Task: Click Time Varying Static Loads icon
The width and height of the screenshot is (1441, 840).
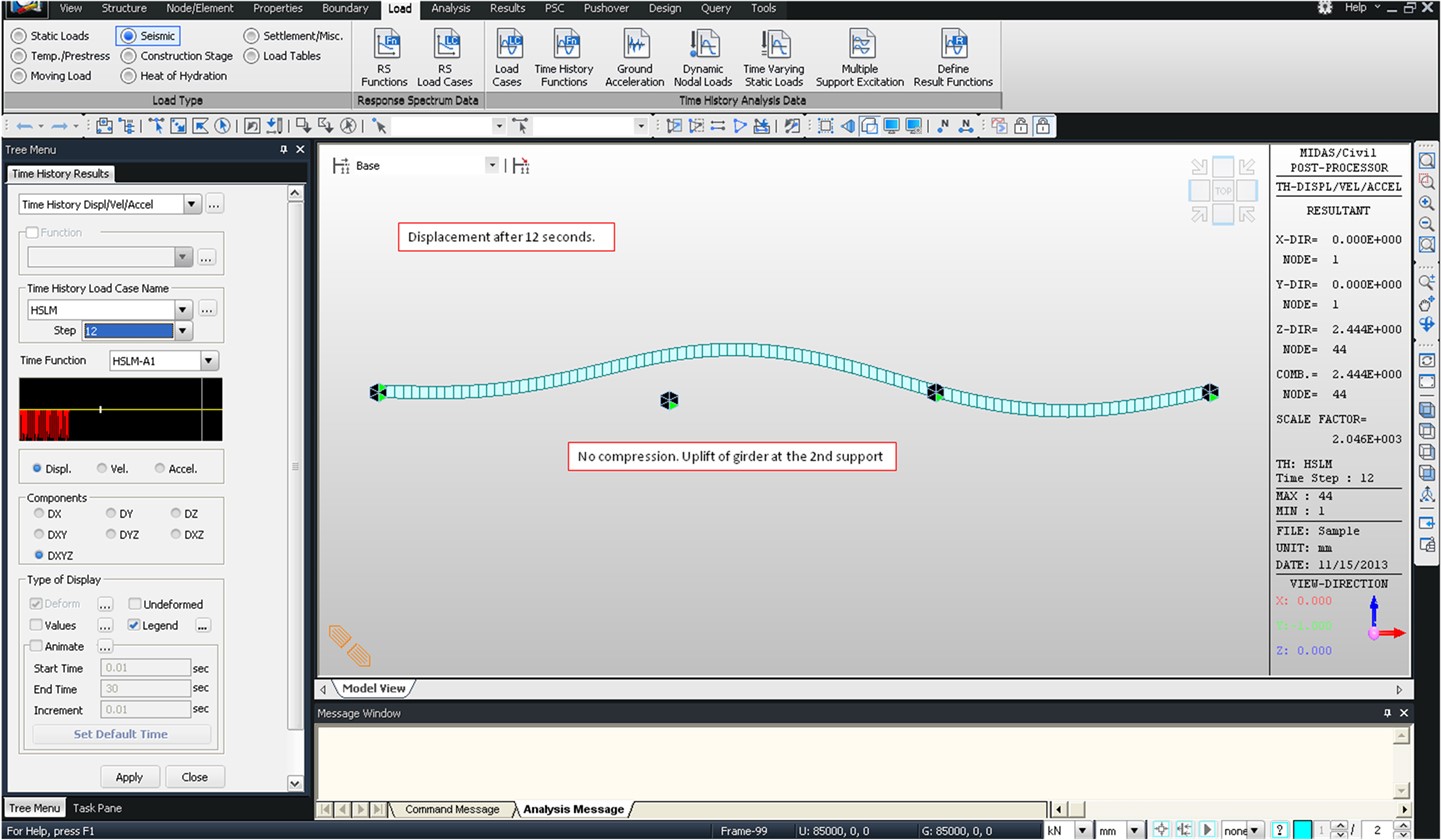Action: [773, 46]
